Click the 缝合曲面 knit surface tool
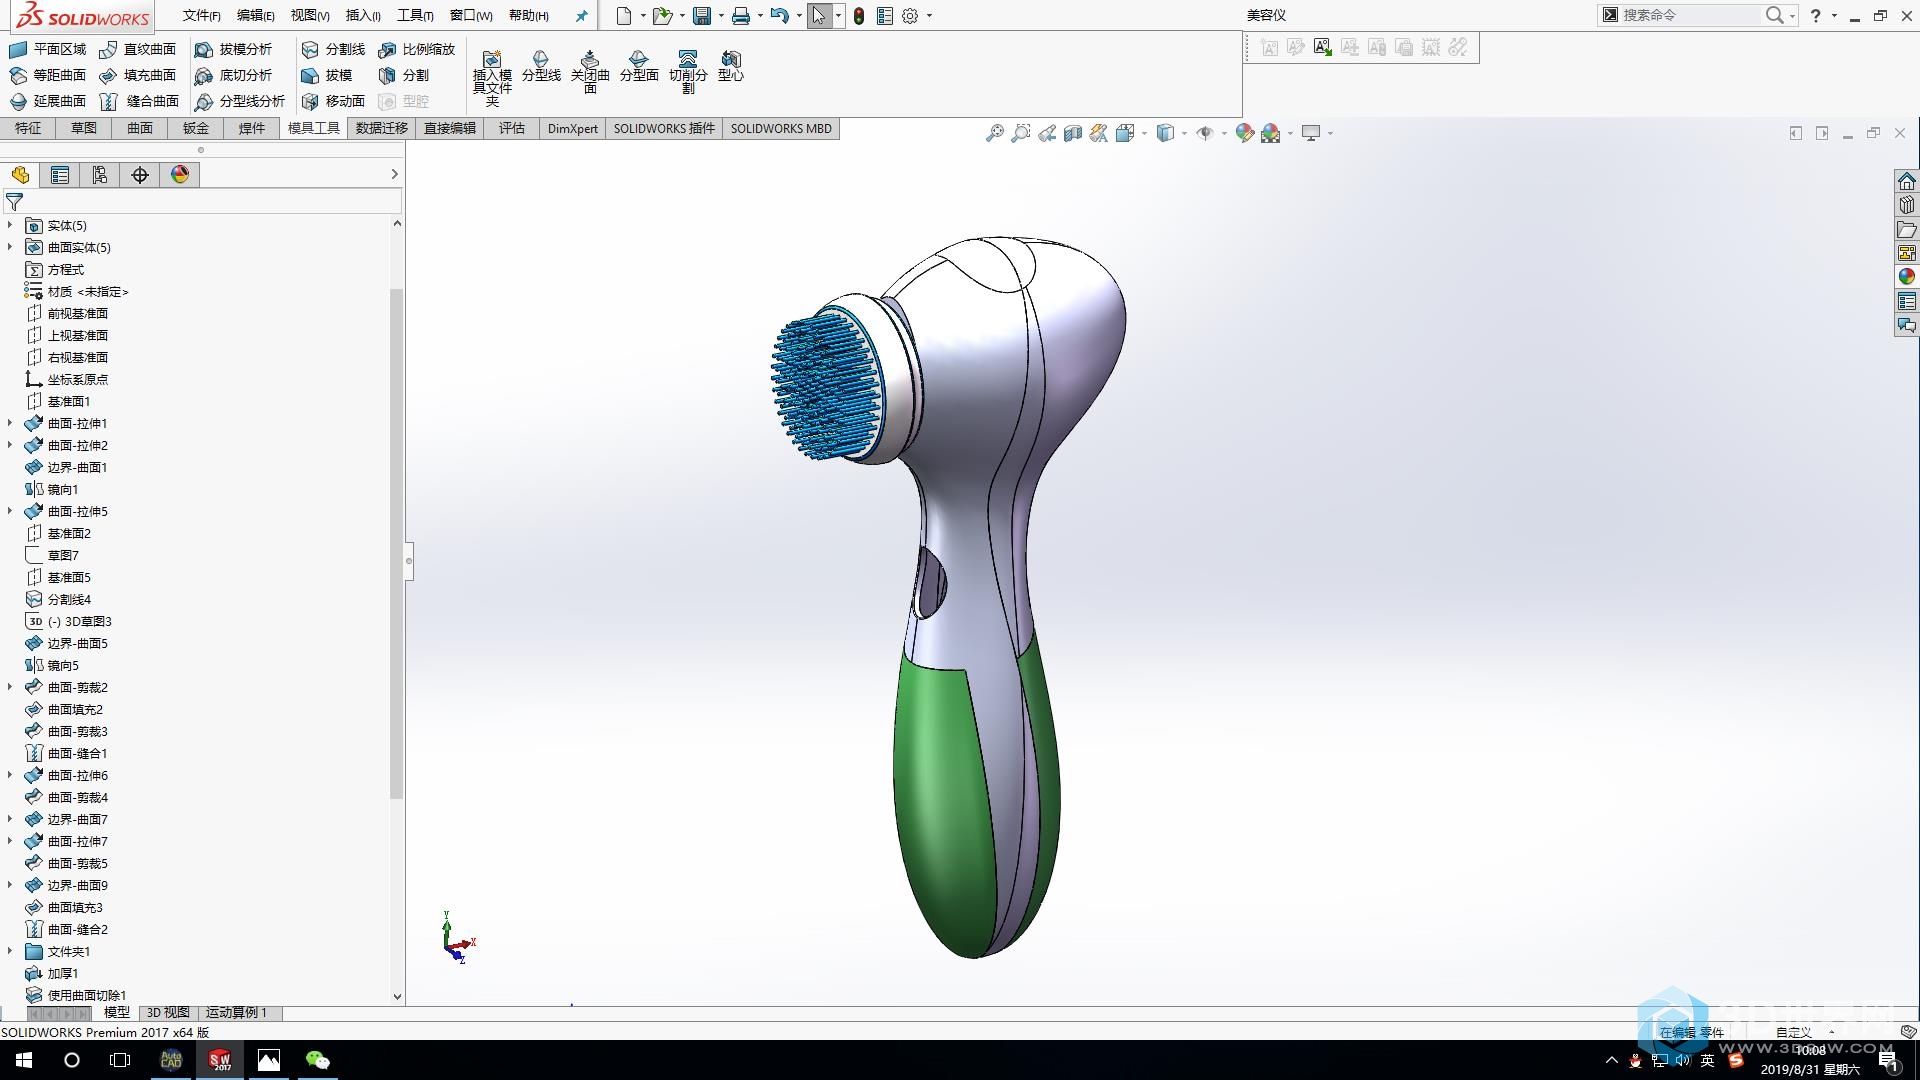Viewport: 1920px width, 1080px height. (139, 101)
